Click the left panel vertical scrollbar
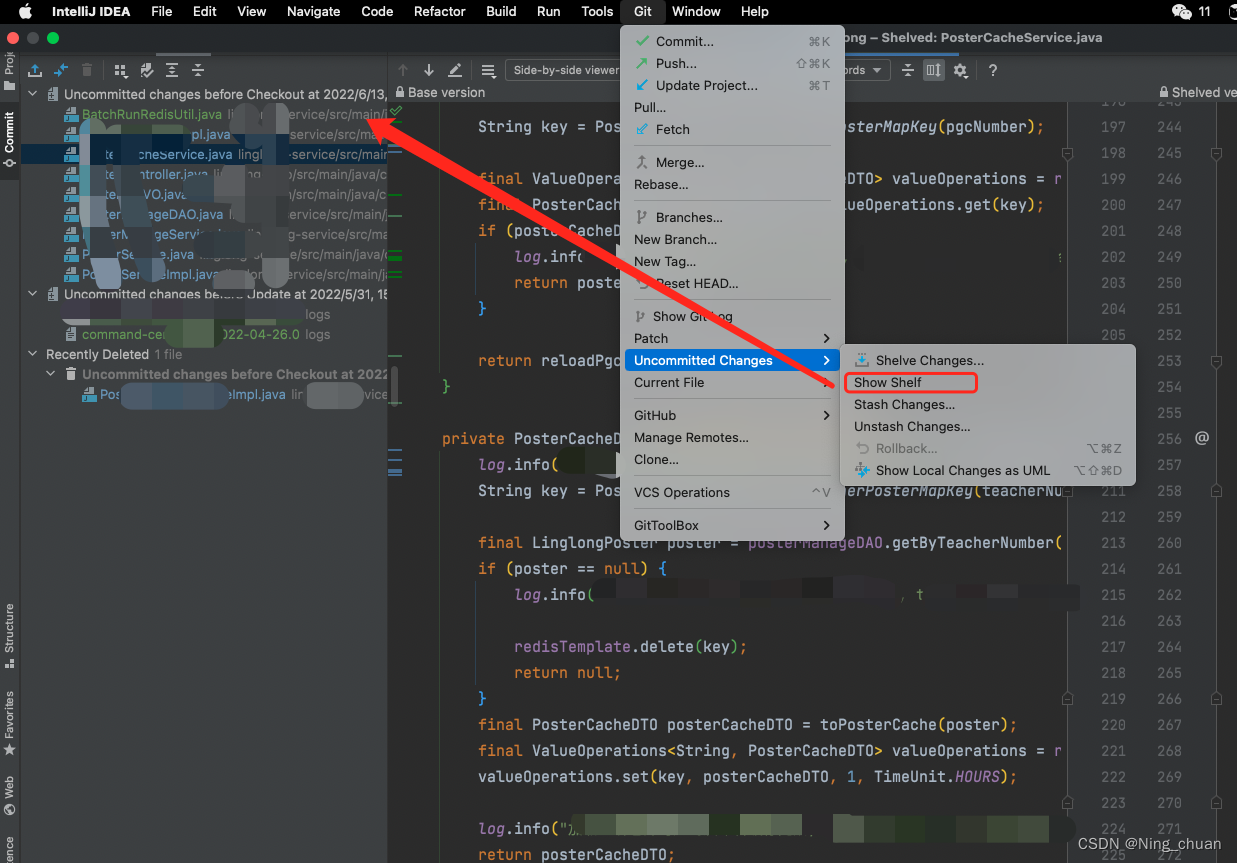 pyautogui.click(x=394, y=385)
